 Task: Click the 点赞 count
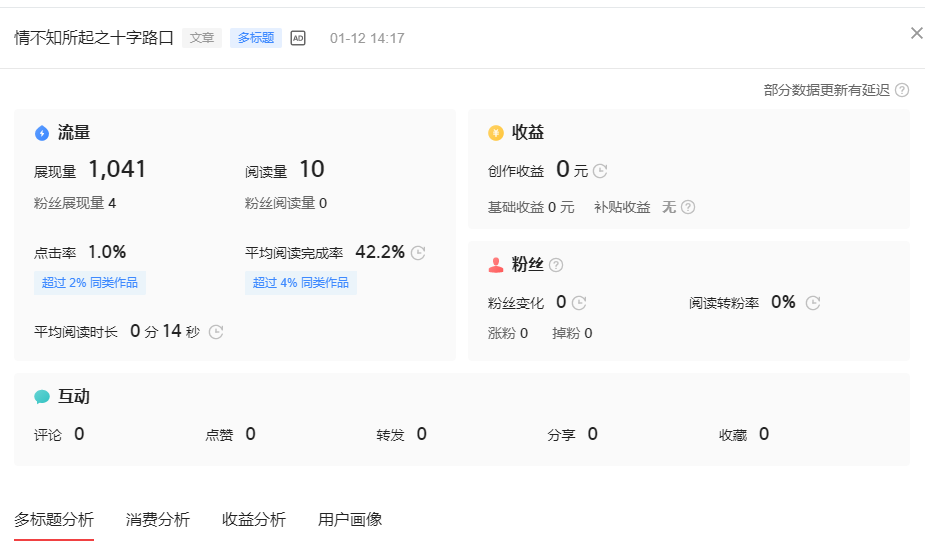tap(250, 434)
